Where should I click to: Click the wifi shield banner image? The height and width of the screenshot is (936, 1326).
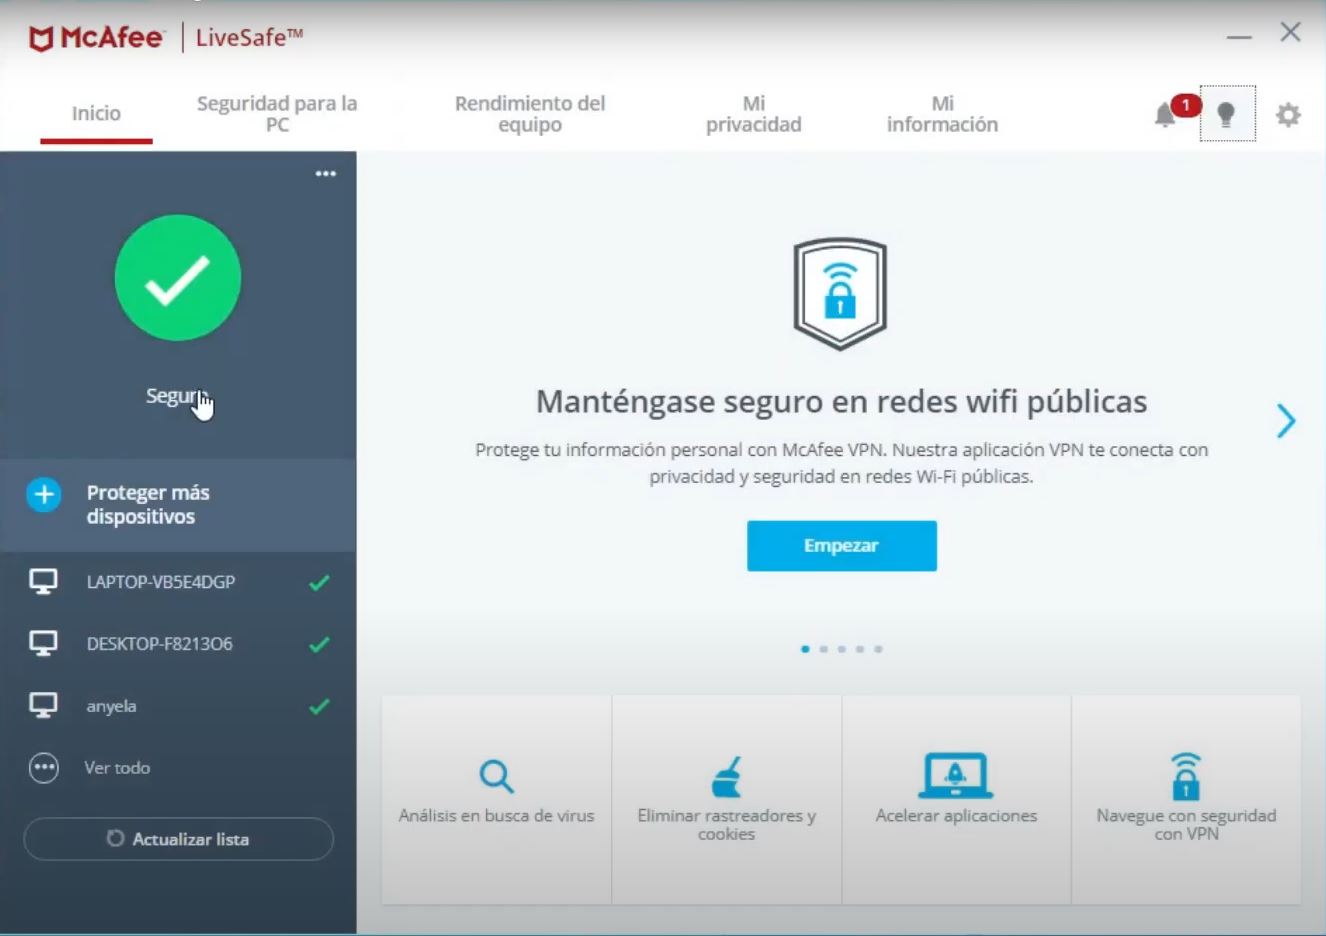coord(840,293)
